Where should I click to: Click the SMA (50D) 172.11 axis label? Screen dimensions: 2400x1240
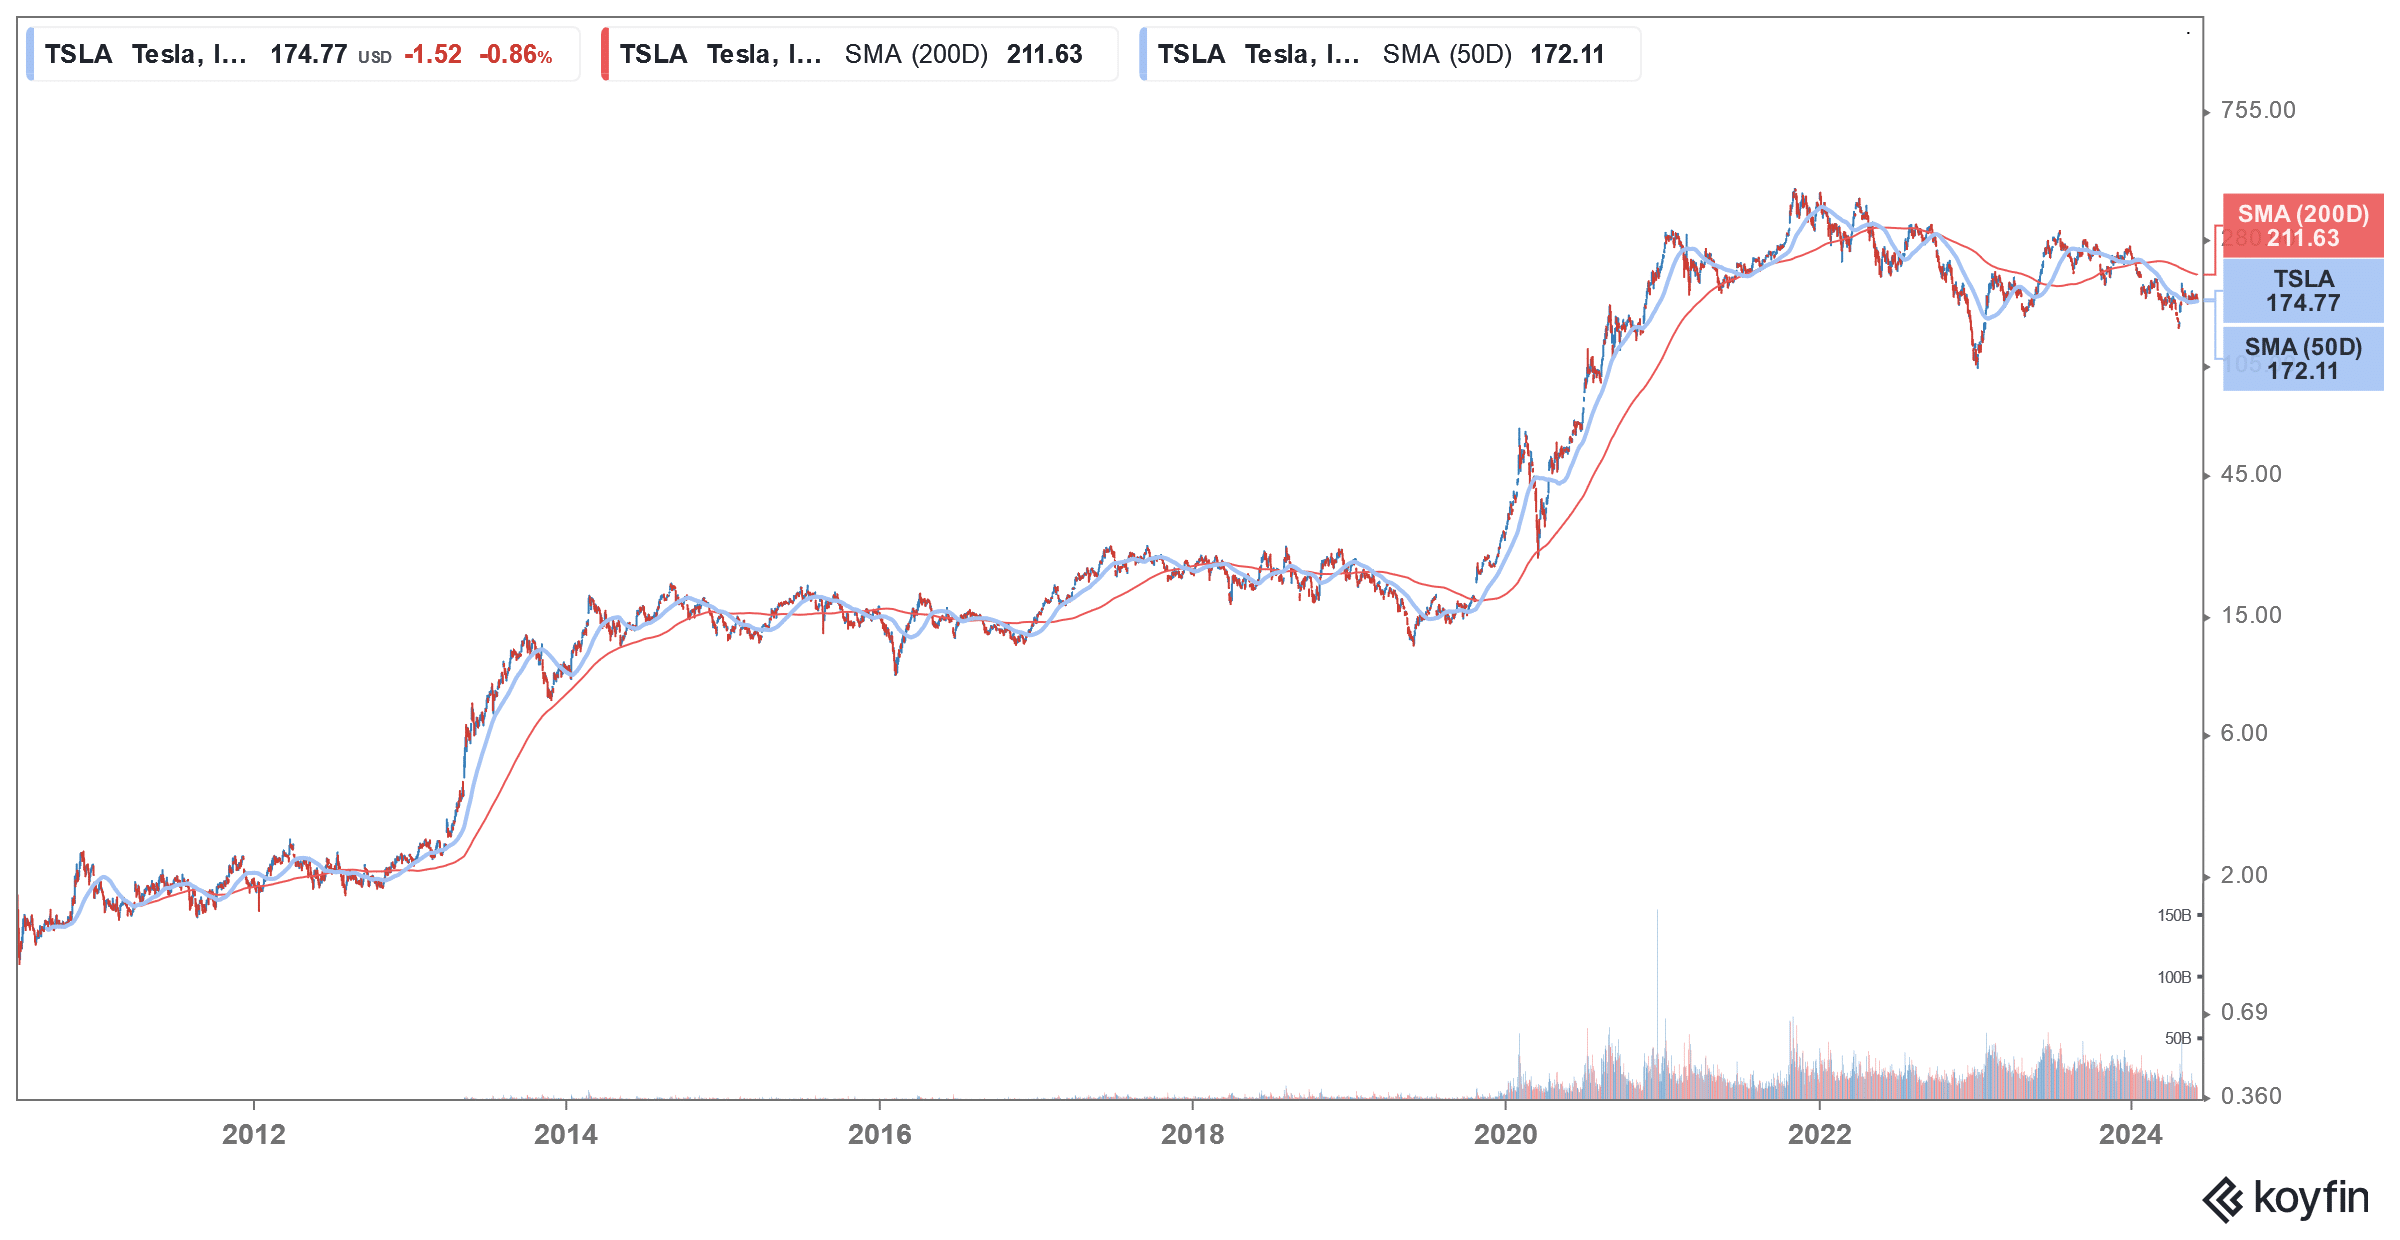click(2303, 358)
